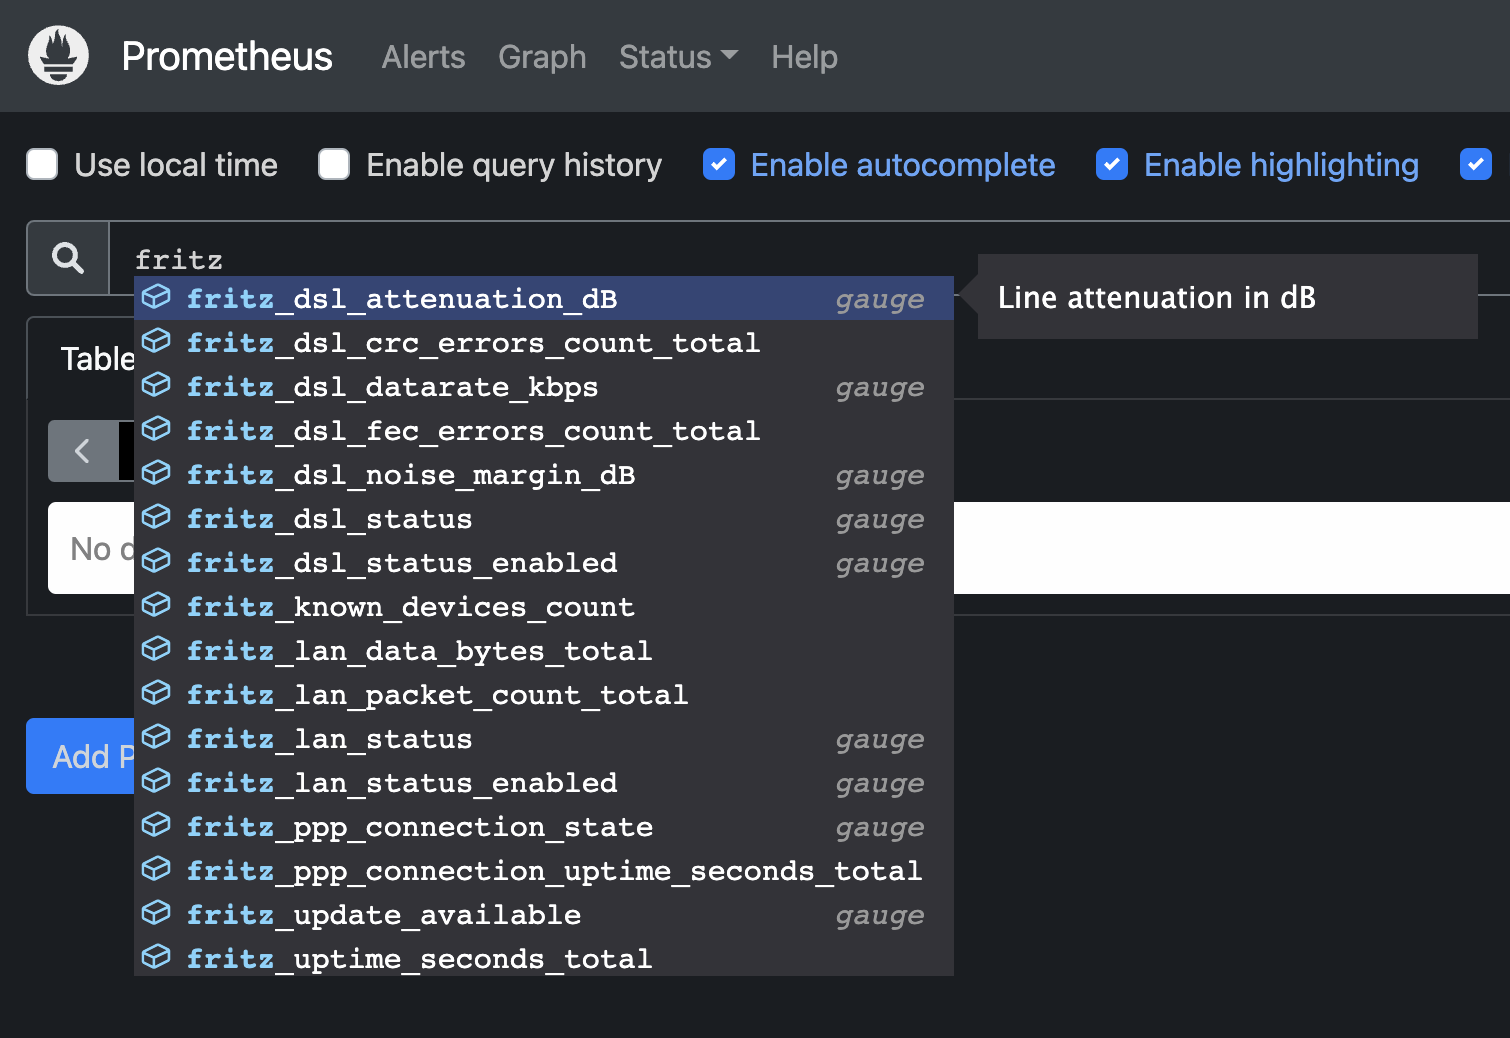Viewport: 1510px width, 1038px height.
Task: Click the cube icon beside fritz_dsl_status_enabled
Action: pos(156,561)
